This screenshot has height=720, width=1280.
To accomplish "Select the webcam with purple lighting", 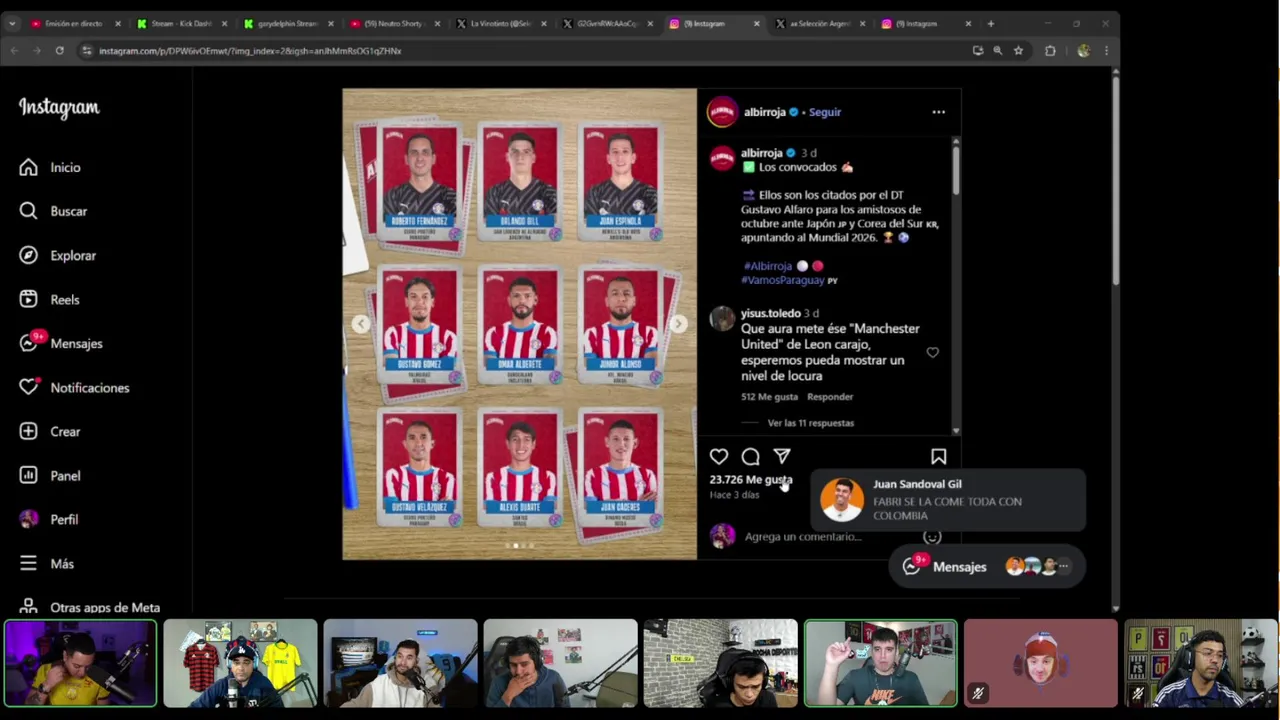I will 80,663.
